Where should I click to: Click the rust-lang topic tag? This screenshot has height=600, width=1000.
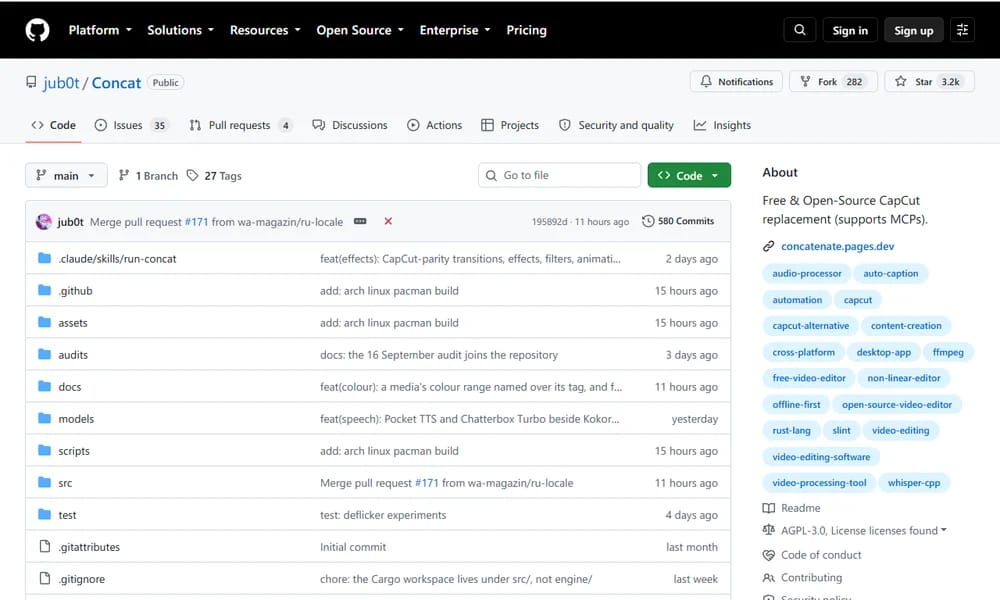tap(791, 430)
